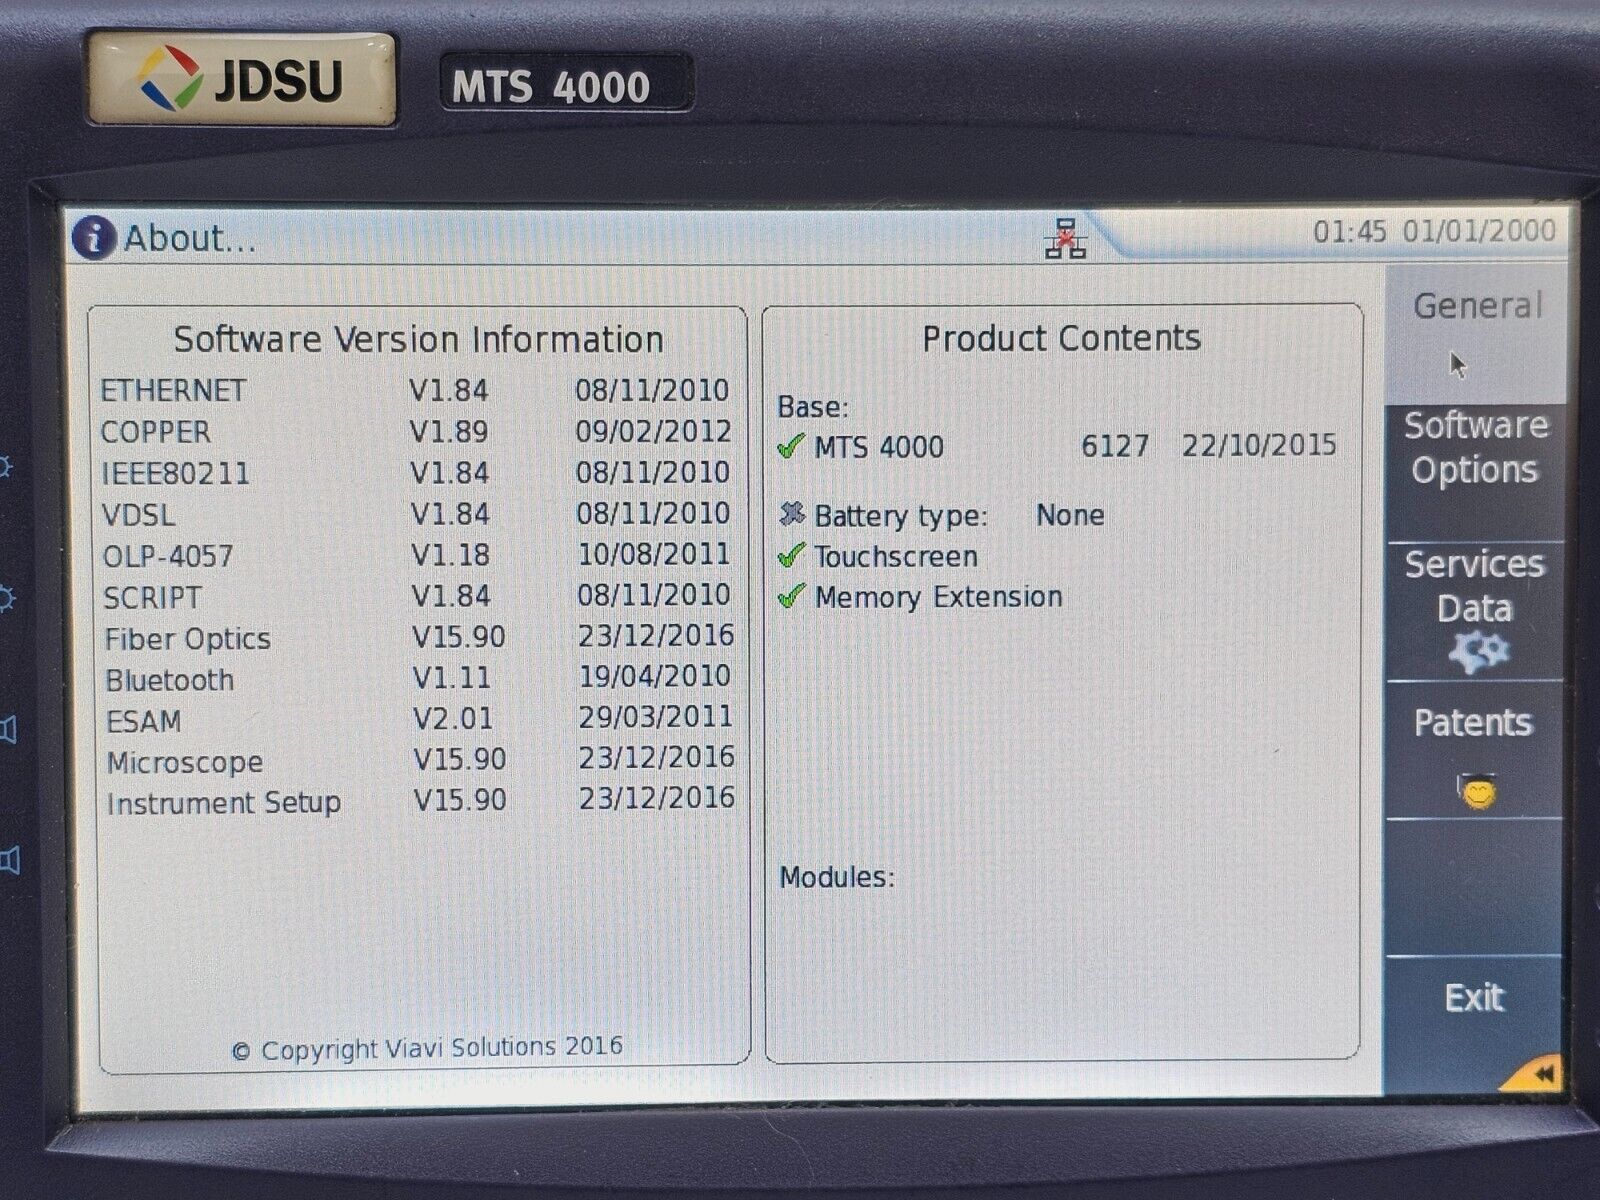
Task: Click the Fiber Optics software row label
Action: pyautogui.click(x=188, y=639)
